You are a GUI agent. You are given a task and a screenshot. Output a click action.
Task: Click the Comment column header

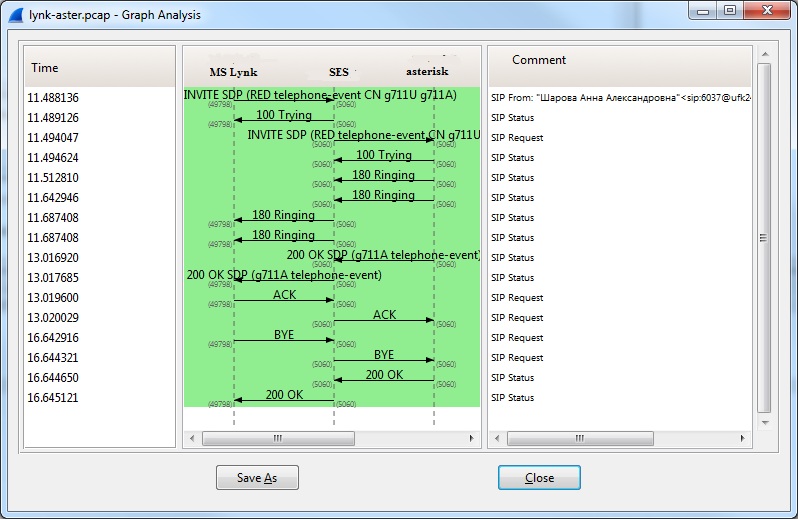tap(619, 66)
